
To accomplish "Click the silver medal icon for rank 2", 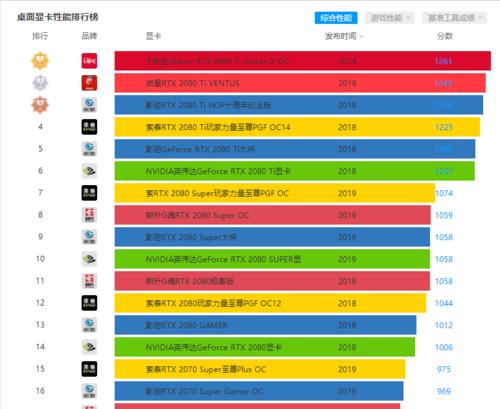I will [x=40, y=83].
